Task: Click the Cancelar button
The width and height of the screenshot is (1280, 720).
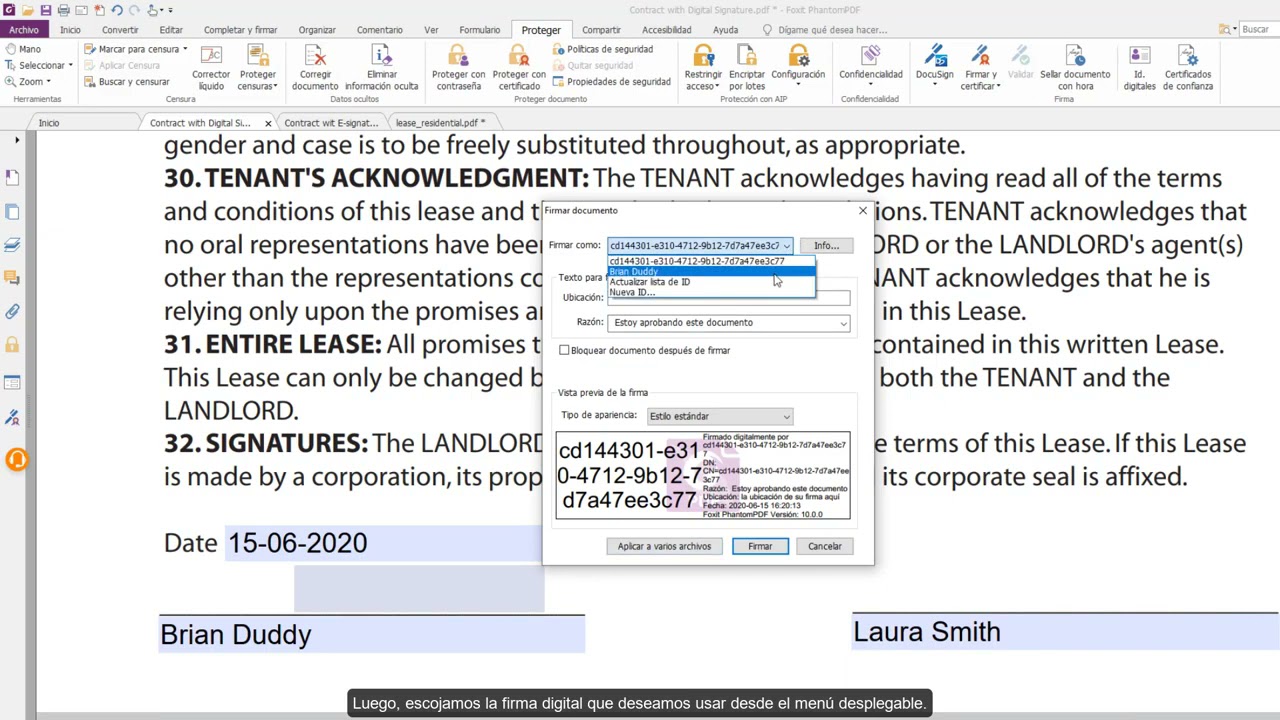Action: click(825, 546)
